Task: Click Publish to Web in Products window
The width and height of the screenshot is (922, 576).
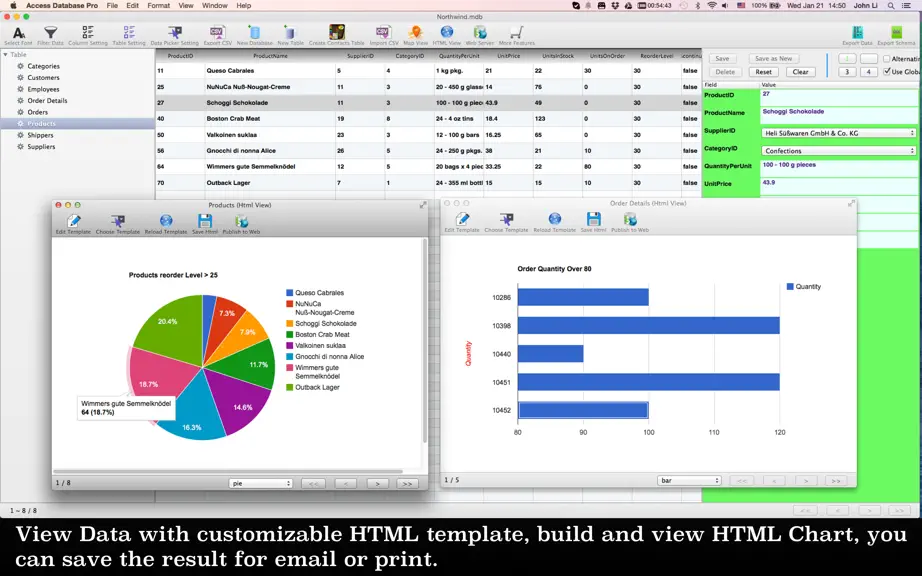Action: (x=241, y=221)
